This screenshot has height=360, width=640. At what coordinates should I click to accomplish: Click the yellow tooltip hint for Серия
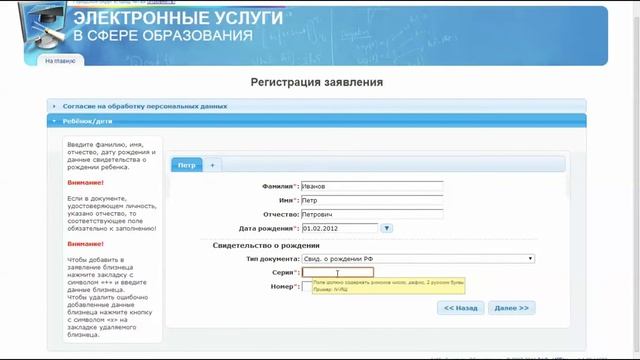click(388, 286)
